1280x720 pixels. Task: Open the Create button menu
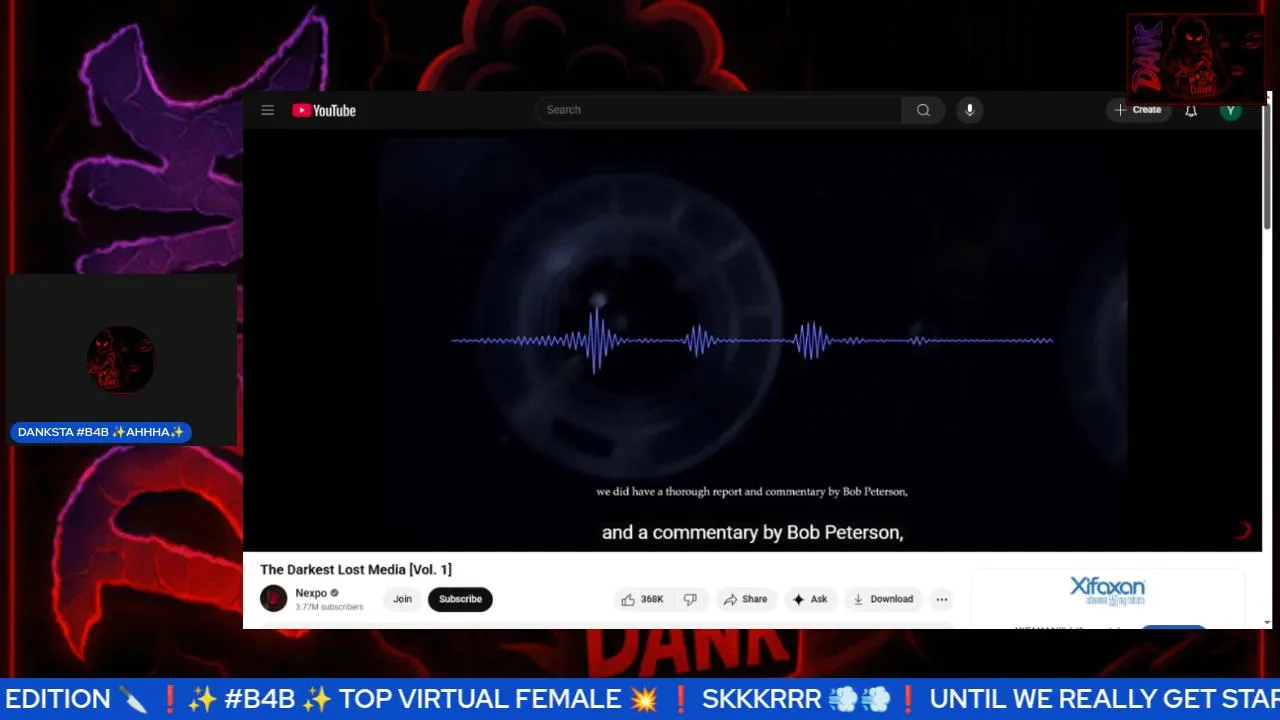point(1138,110)
